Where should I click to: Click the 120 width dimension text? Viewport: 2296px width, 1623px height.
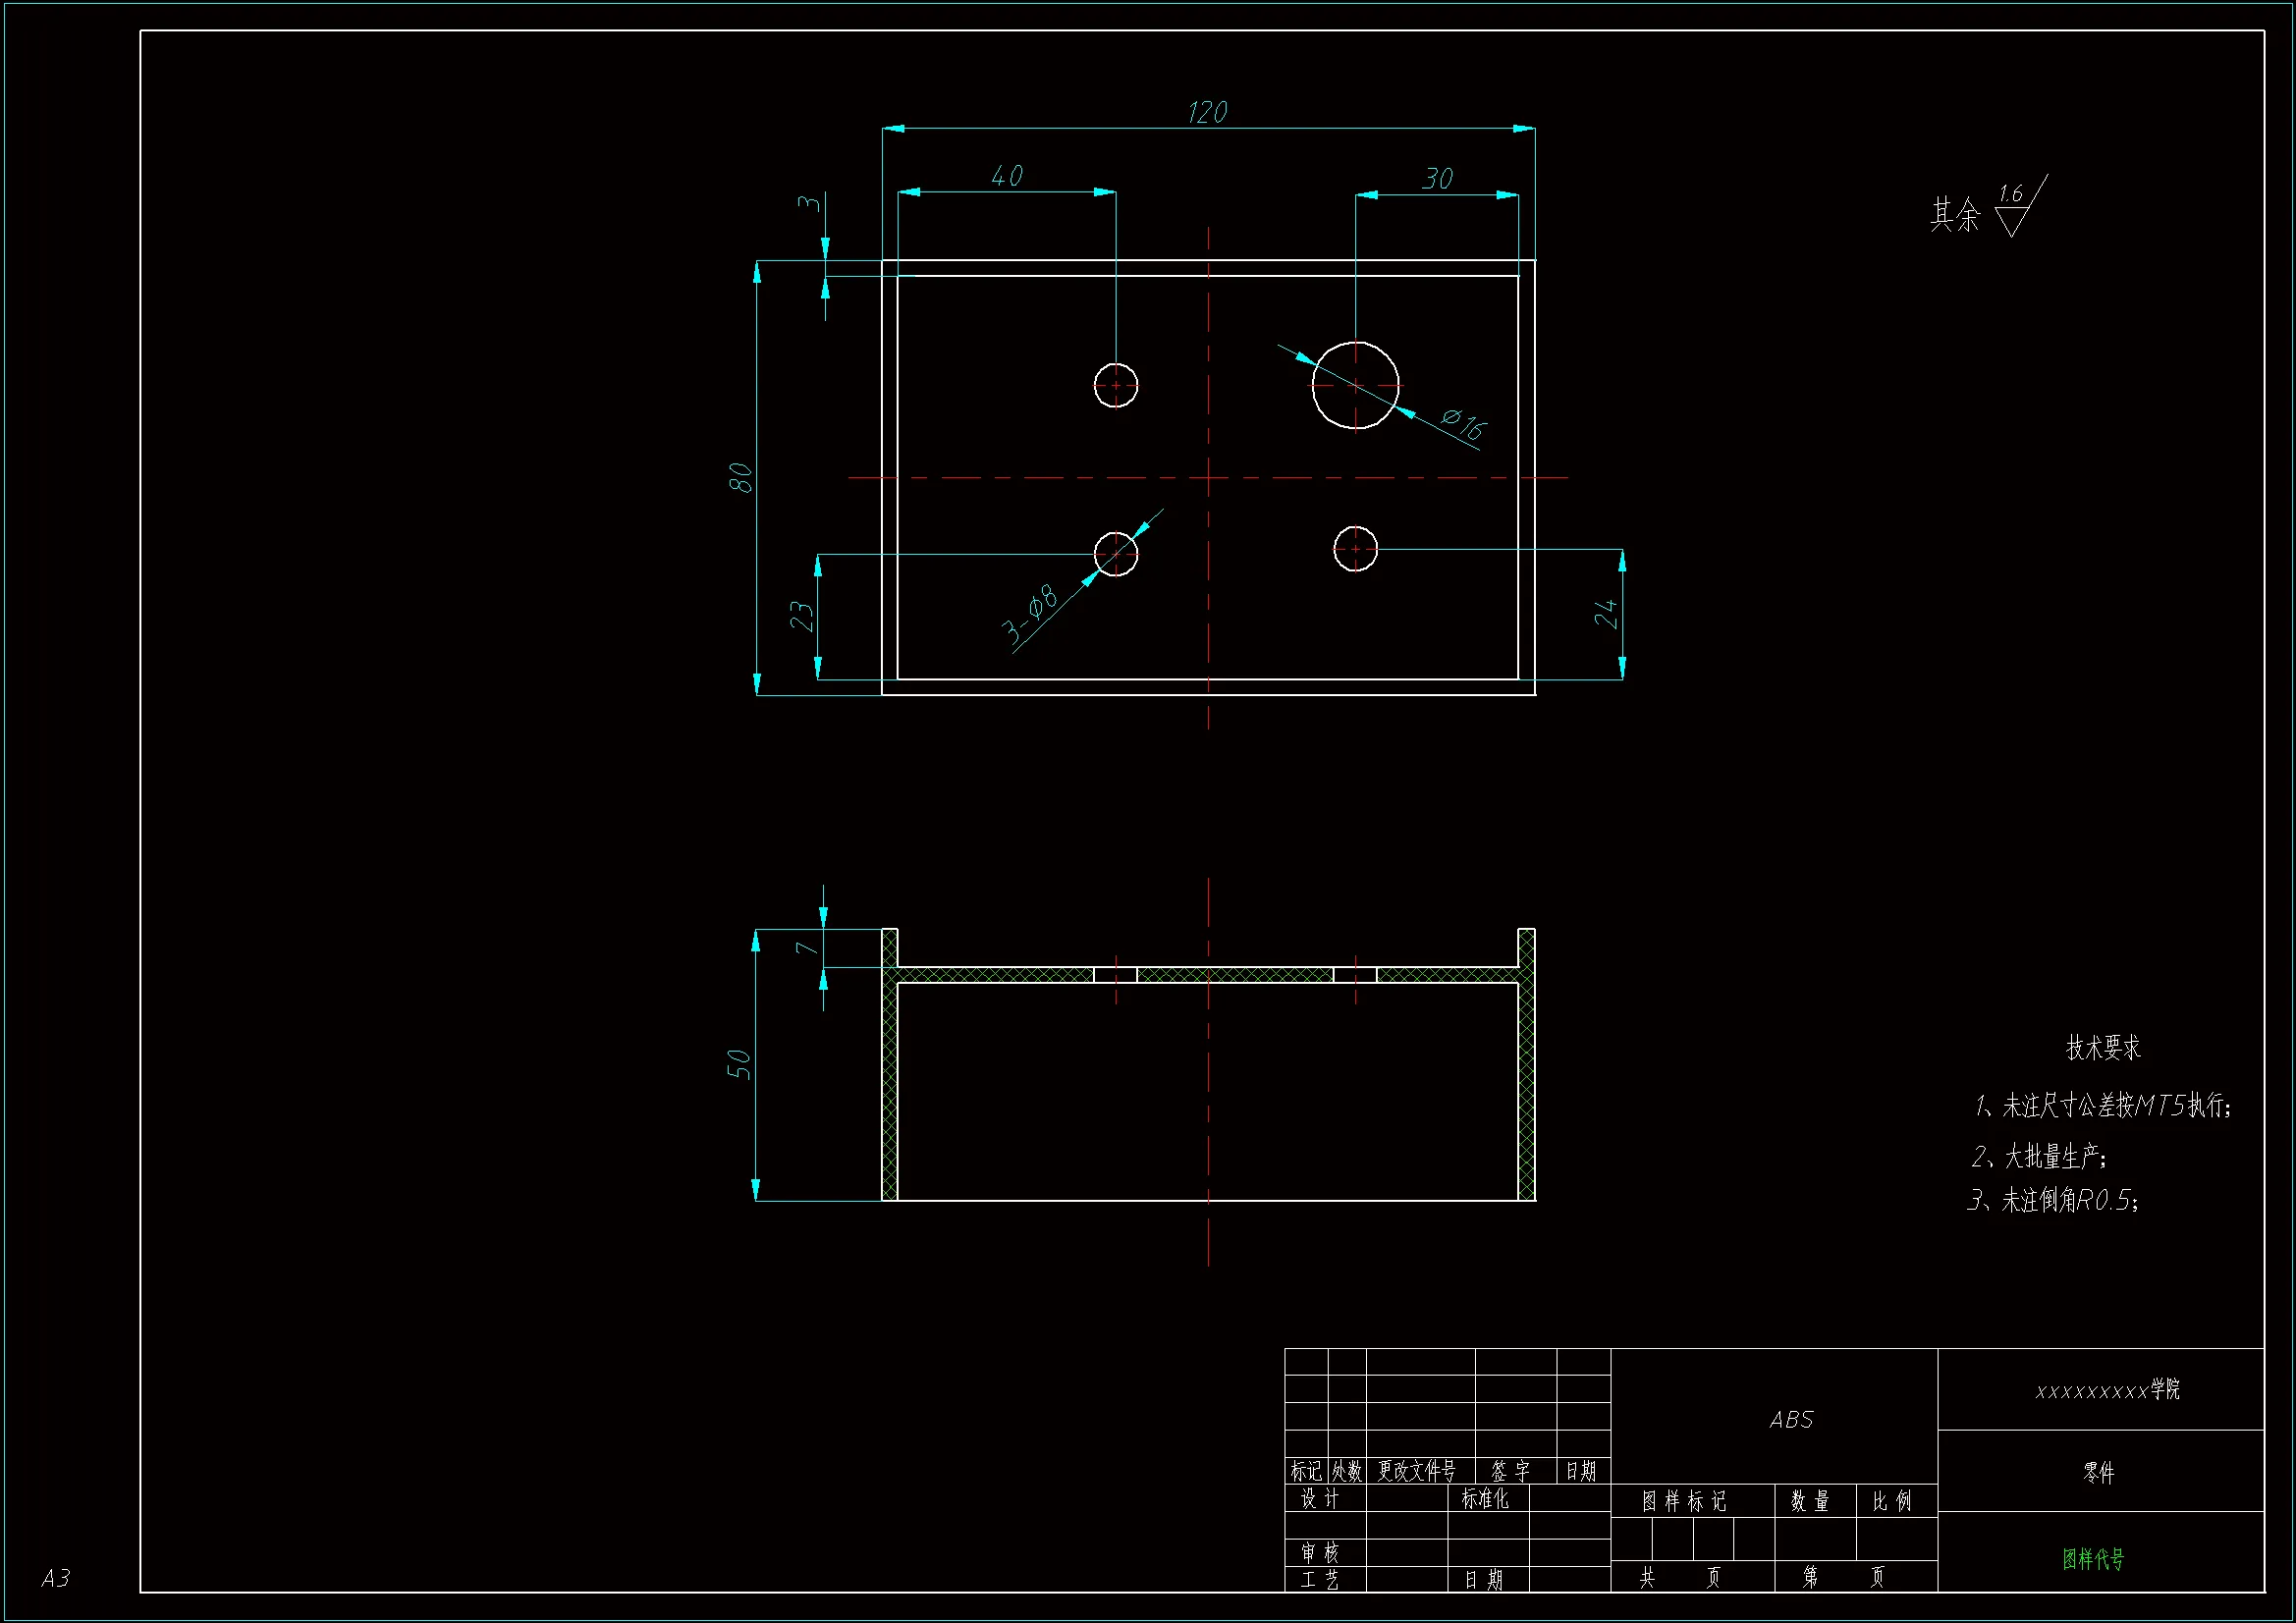(1207, 112)
